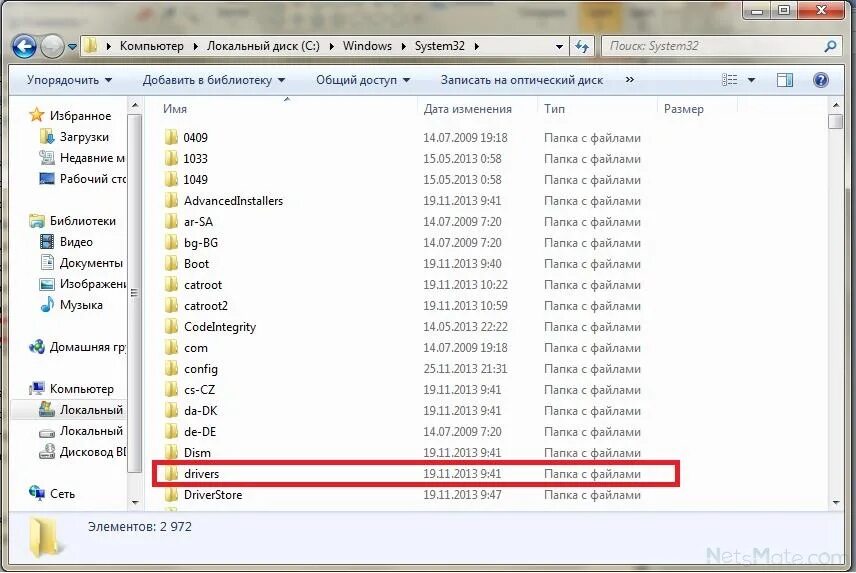Open Загрузки in the navigation pane
856x573 pixels.
pyautogui.click(x=84, y=137)
